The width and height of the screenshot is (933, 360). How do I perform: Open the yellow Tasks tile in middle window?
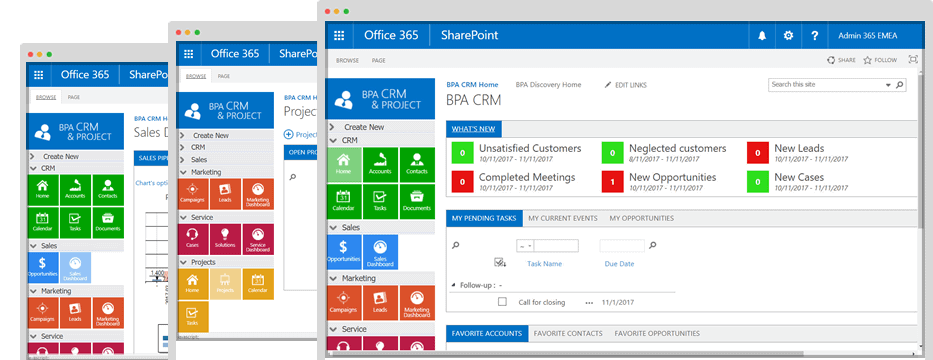click(193, 317)
